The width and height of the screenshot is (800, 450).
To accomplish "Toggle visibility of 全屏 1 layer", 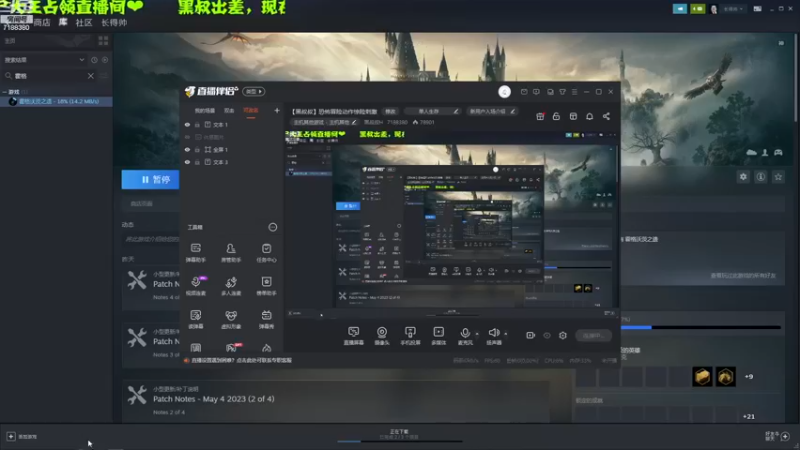I will pos(187,149).
